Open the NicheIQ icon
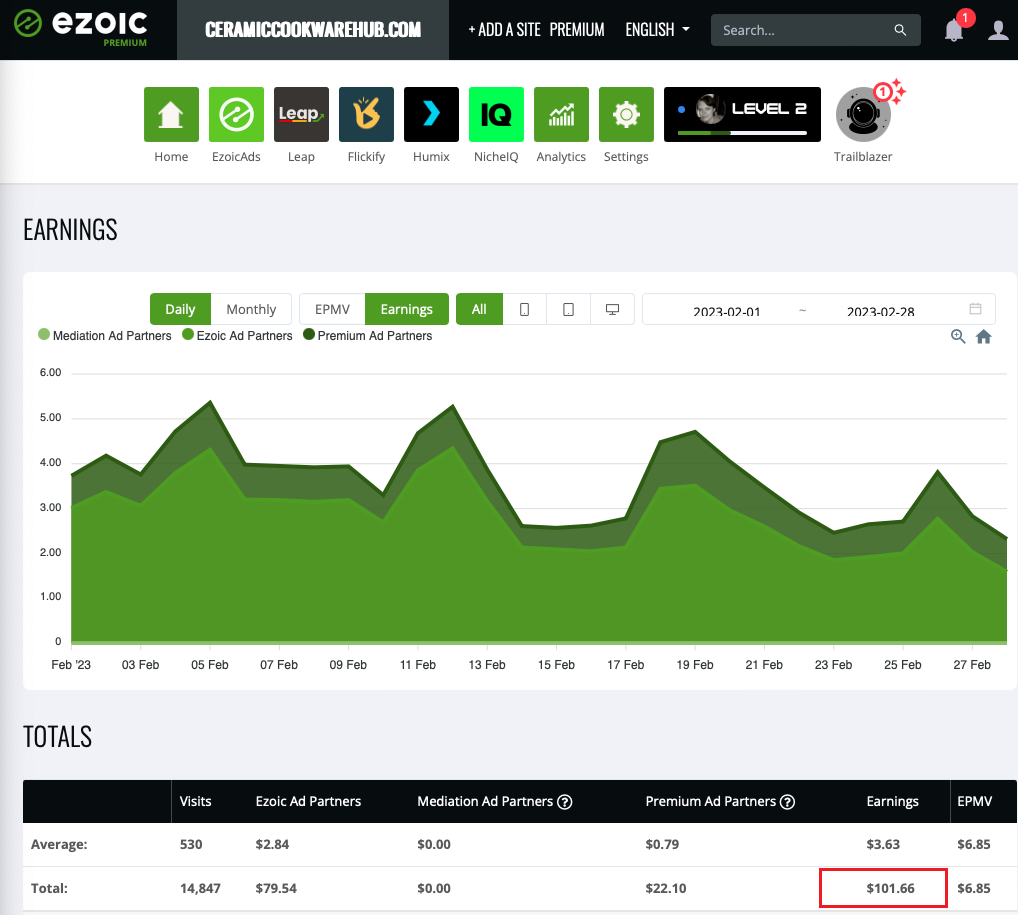This screenshot has width=1018, height=915. [496, 114]
